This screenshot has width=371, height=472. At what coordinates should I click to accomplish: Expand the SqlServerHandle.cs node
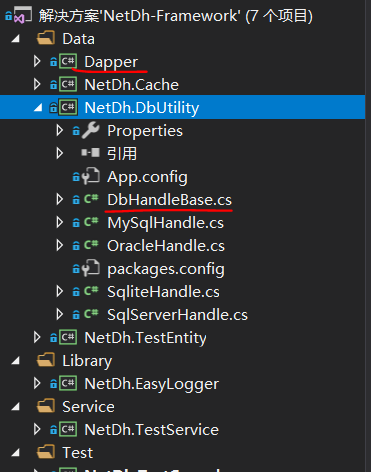click(x=60, y=314)
